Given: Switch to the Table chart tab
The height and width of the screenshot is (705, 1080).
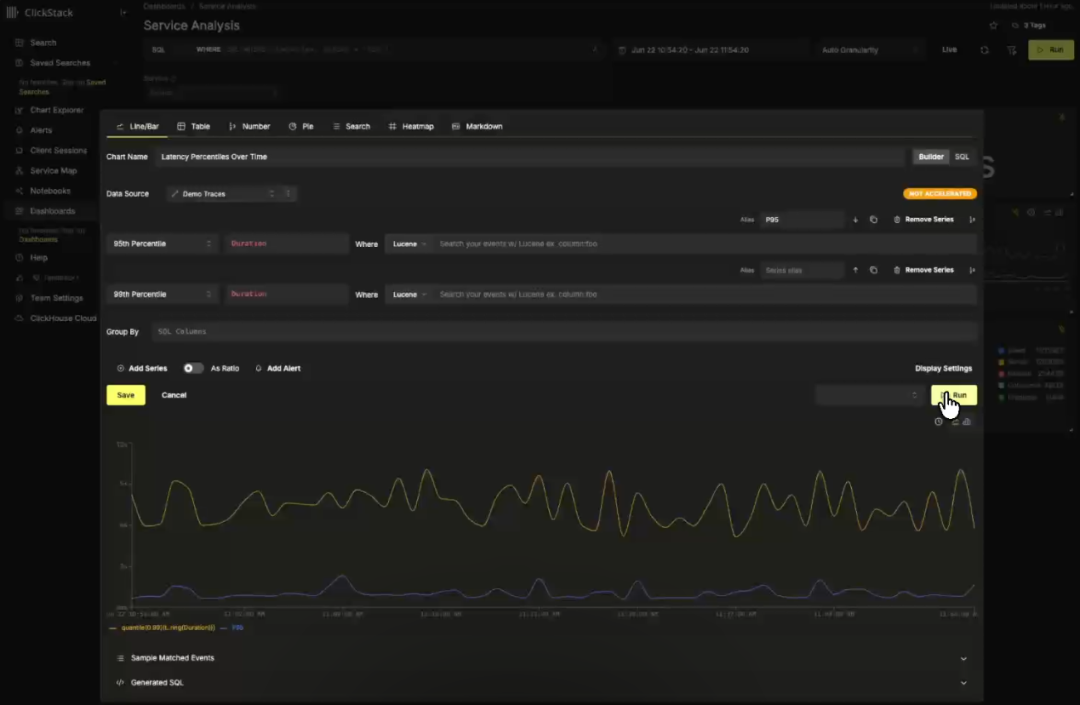Looking at the screenshot, I should 194,127.
